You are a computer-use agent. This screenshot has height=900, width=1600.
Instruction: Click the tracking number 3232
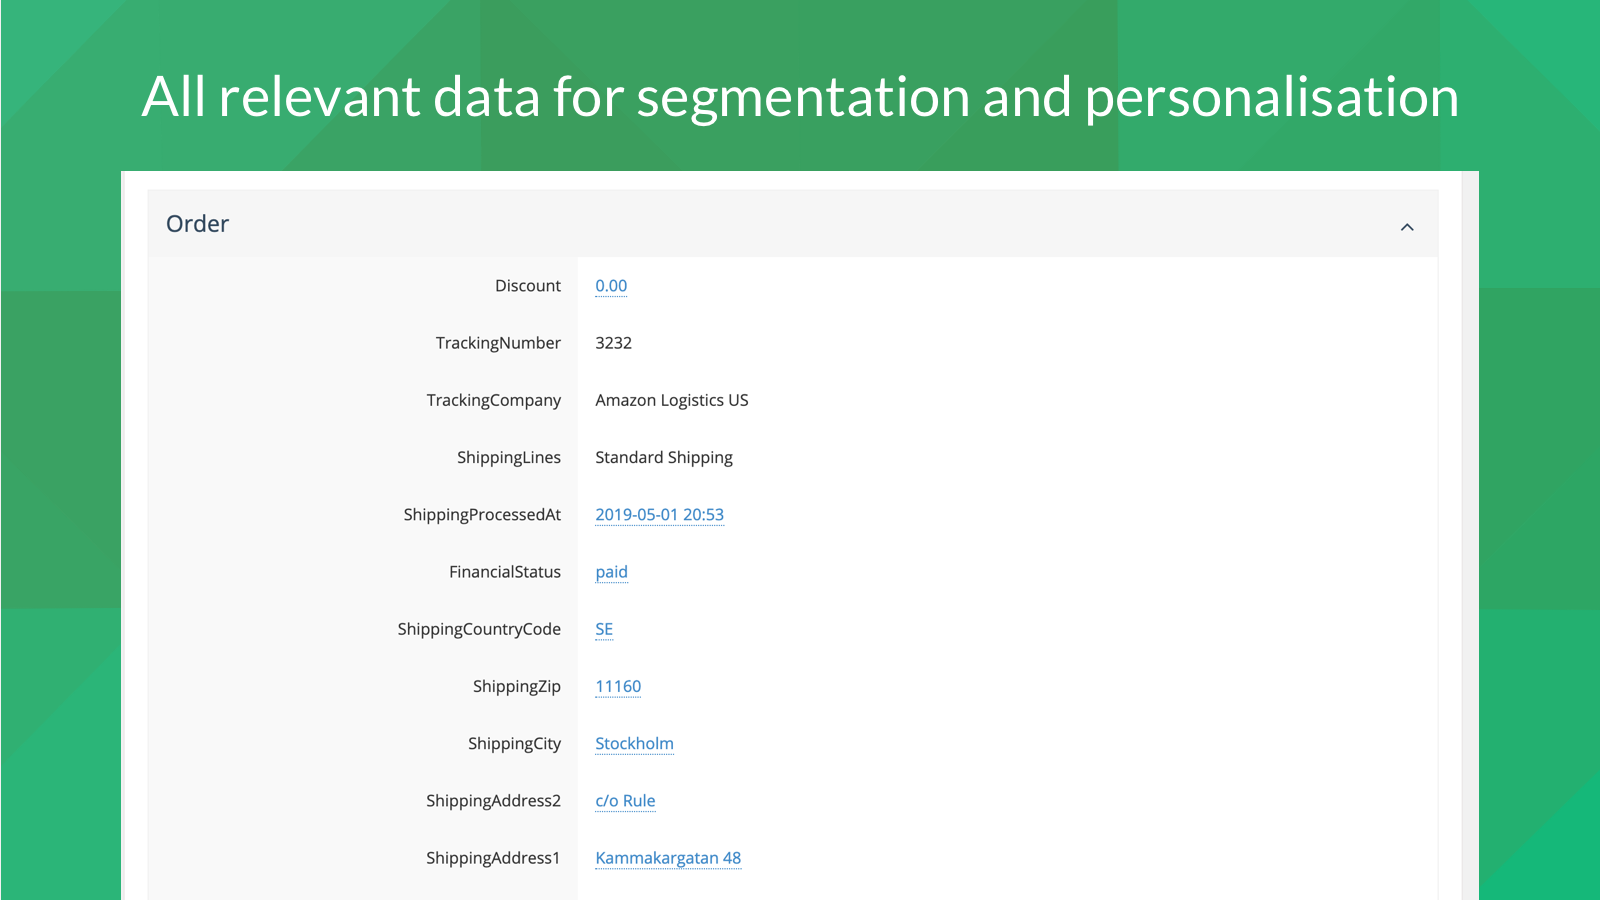pyautogui.click(x=613, y=343)
